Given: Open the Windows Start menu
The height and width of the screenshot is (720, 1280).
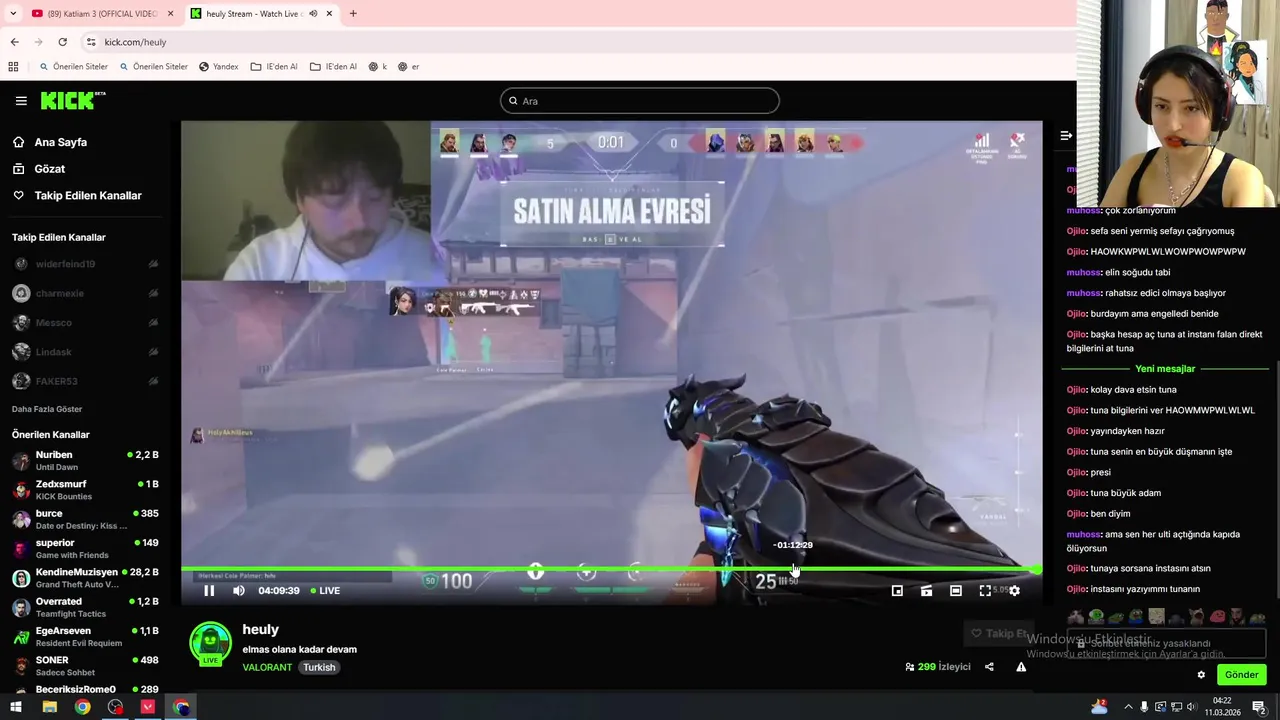Looking at the screenshot, I should point(16,707).
